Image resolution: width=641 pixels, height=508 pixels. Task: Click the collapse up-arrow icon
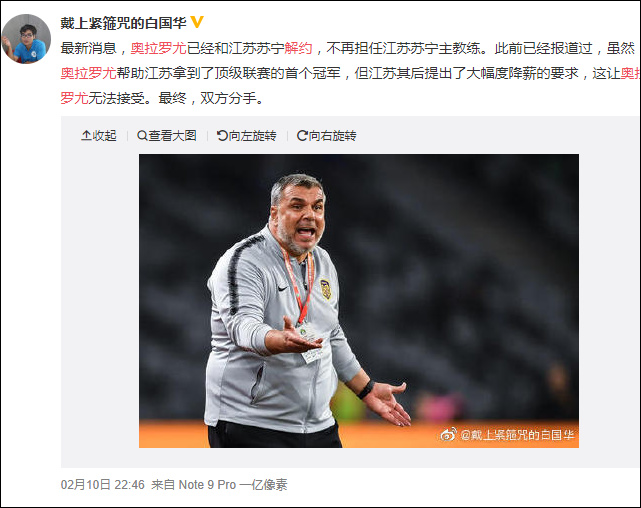[86, 135]
